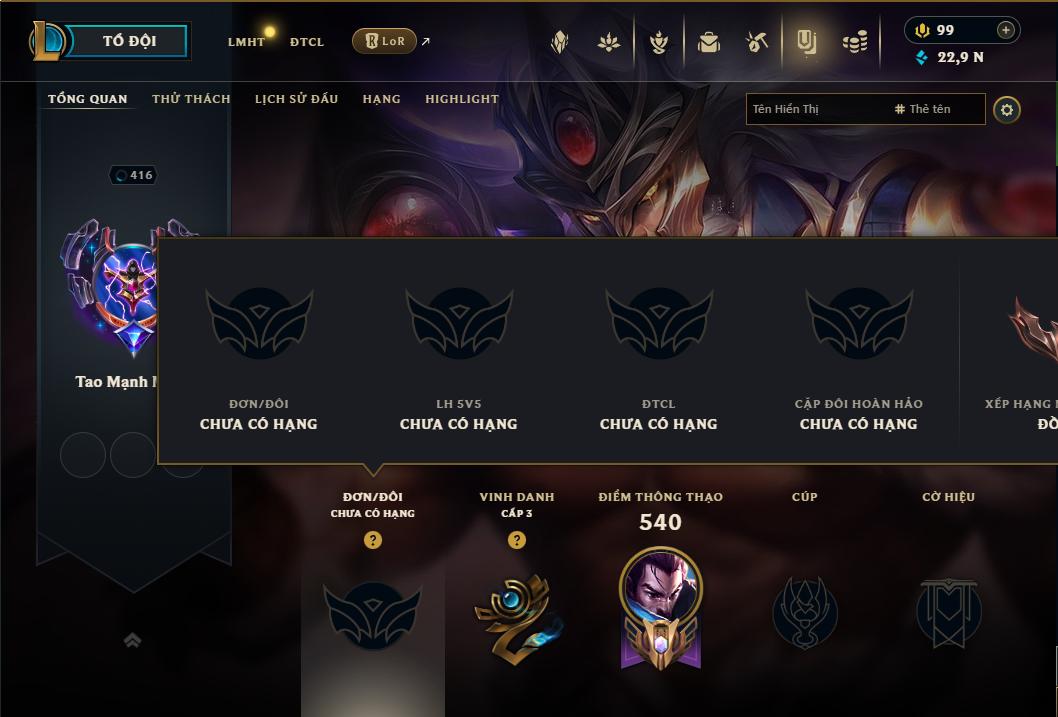Open Legends of Runeterra LoR external link
This screenshot has width=1058, height=717.
pos(385,41)
